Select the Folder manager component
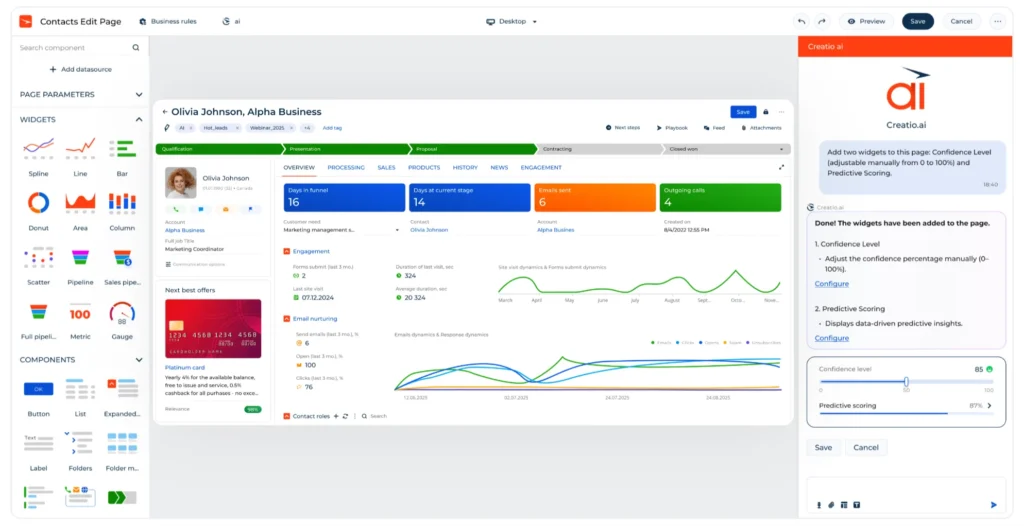The image size is (1024, 526). (x=122, y=450)
